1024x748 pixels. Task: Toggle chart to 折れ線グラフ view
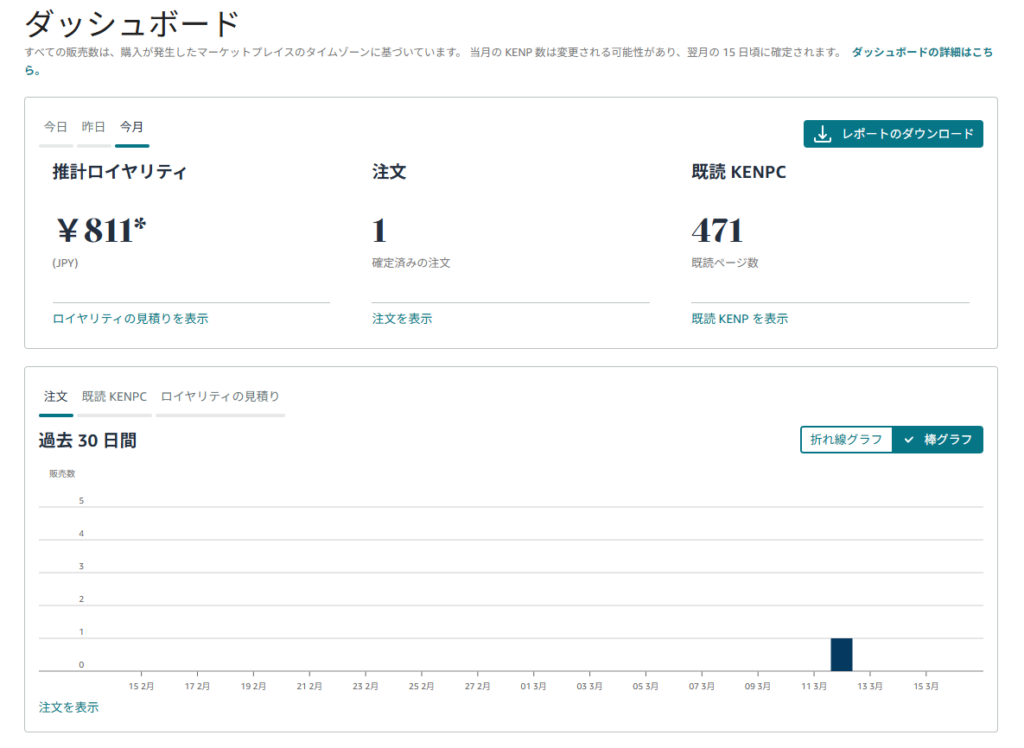point(846,440)
